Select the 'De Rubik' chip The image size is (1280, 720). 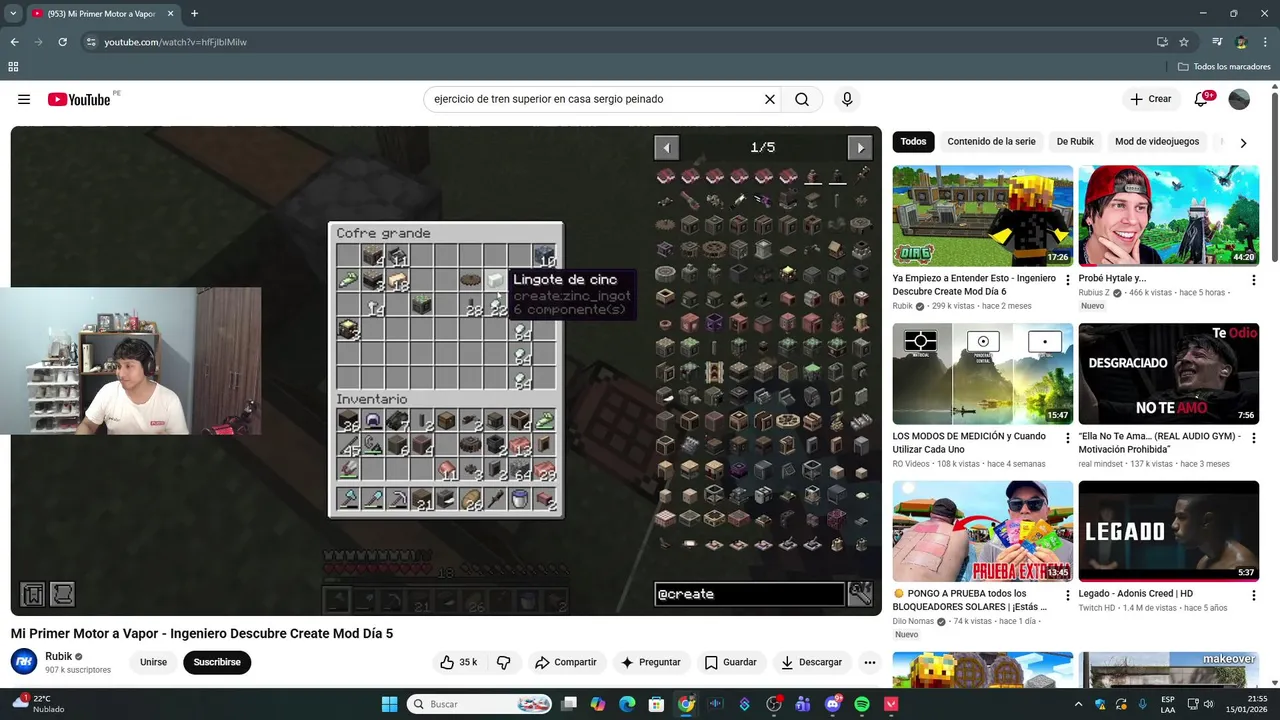tap(1075, 142)
